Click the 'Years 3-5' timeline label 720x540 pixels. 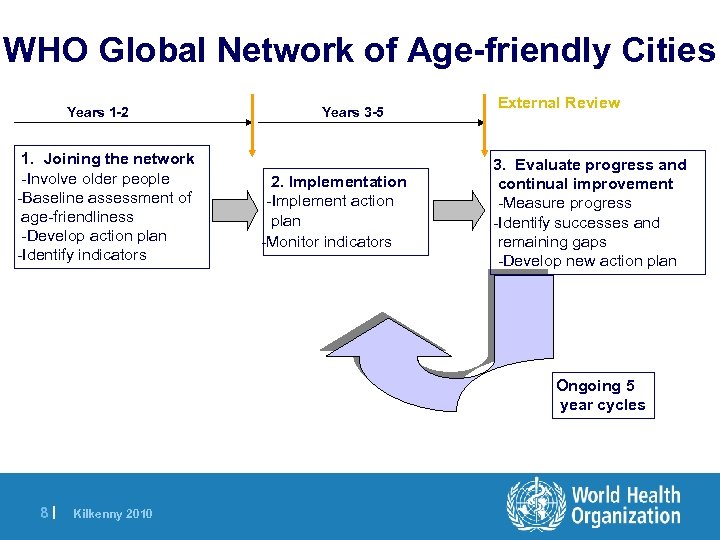(352, 112)
